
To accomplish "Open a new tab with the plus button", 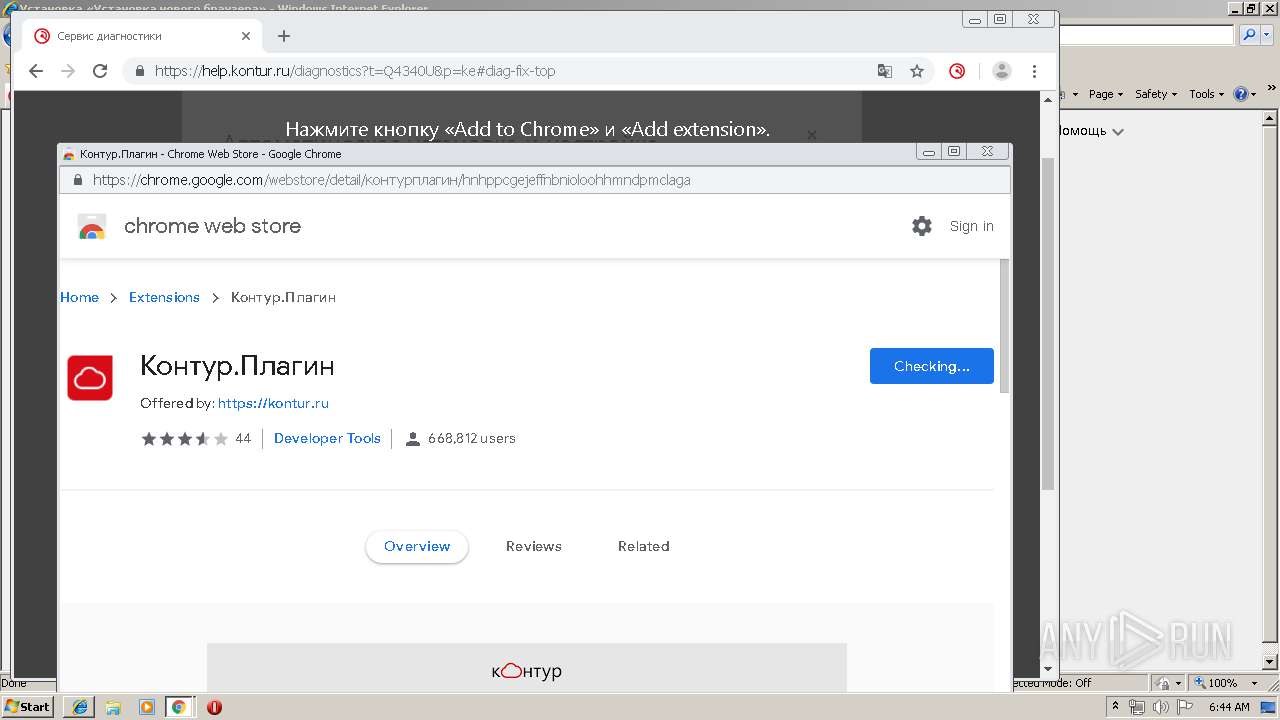I will pos(284,36).
